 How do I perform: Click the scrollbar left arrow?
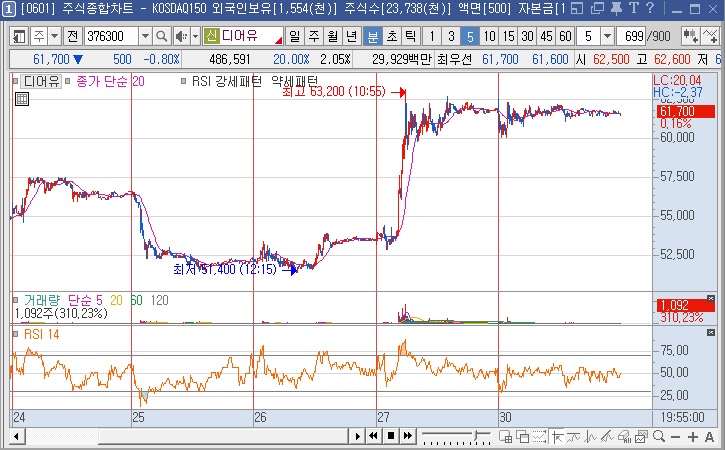[x=17, y=436]
